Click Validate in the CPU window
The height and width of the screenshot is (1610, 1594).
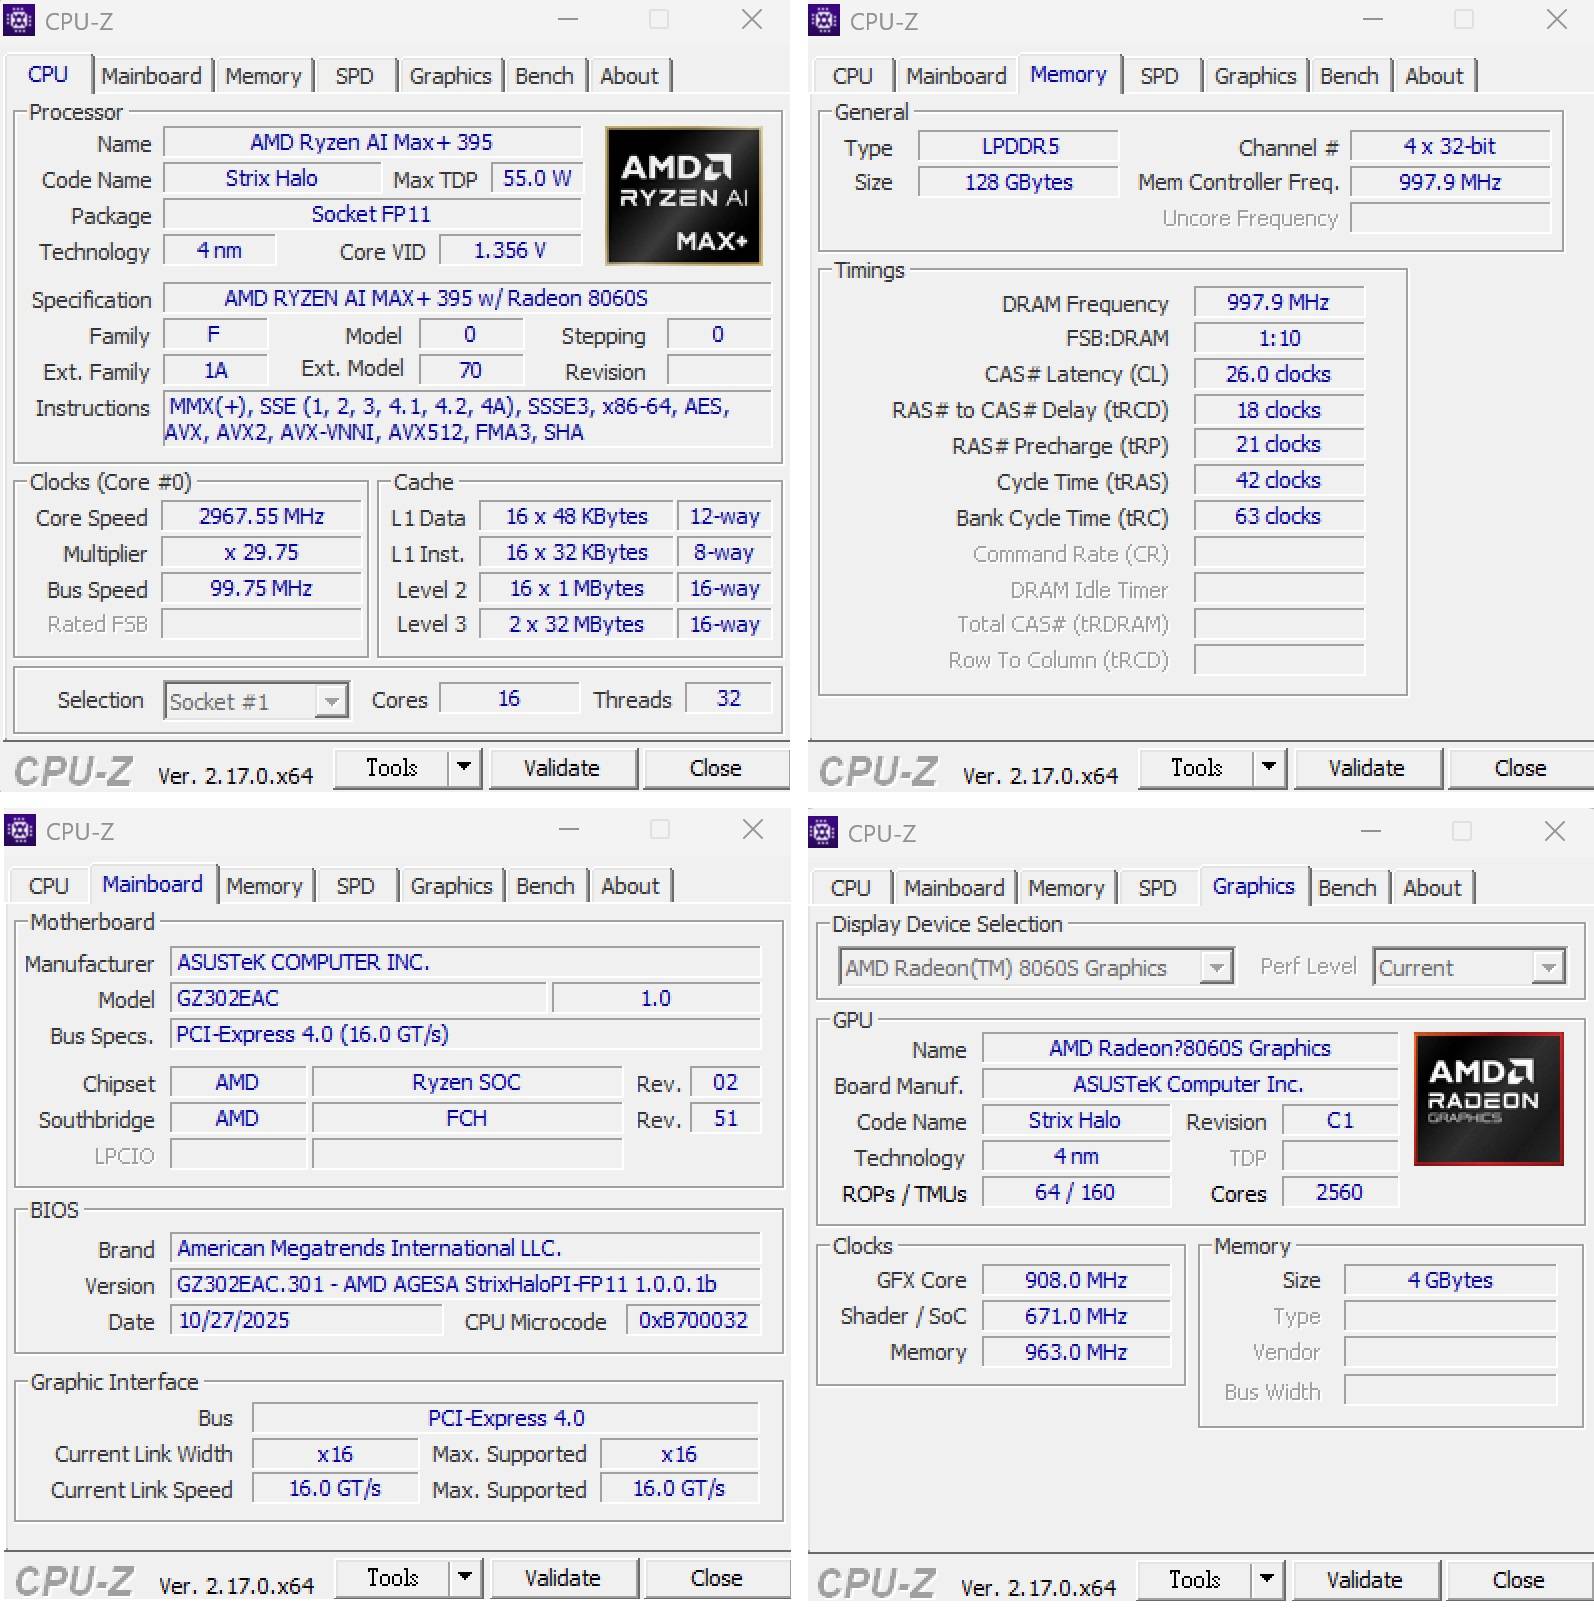(x=562, y=768)
